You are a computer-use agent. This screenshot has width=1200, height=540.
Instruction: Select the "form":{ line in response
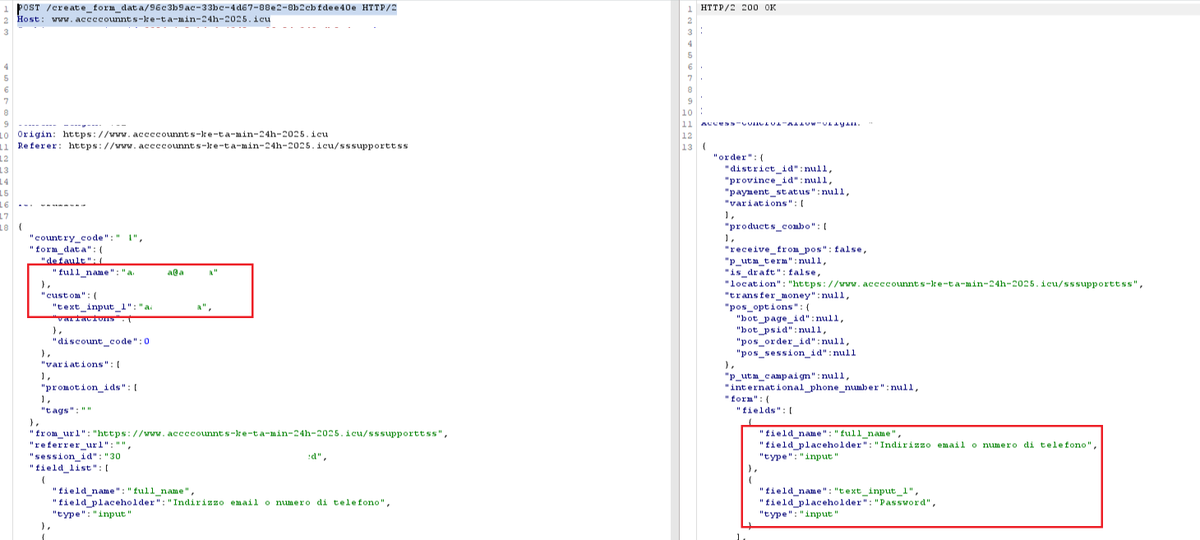[746, 398]
